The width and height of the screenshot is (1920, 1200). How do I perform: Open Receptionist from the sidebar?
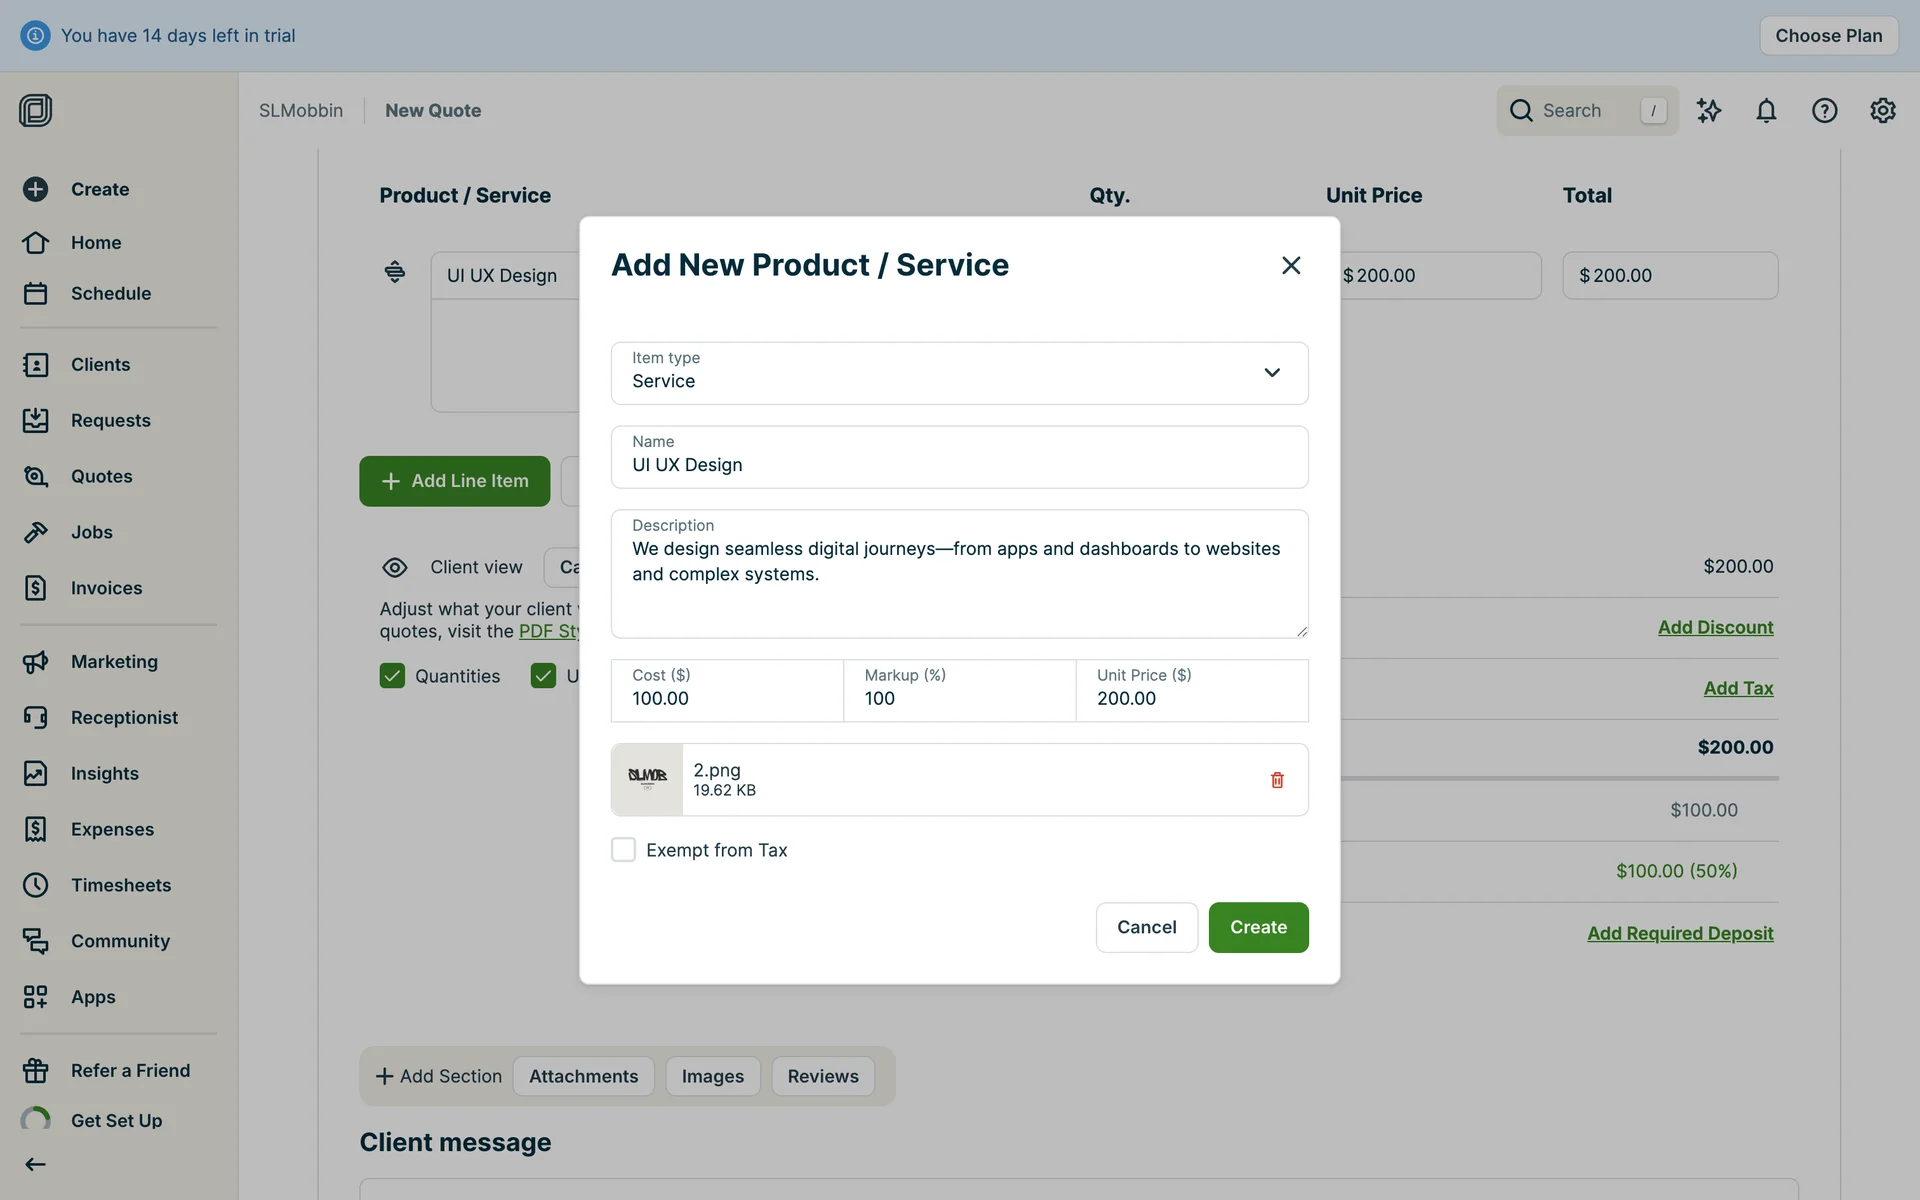click(124, 717)
